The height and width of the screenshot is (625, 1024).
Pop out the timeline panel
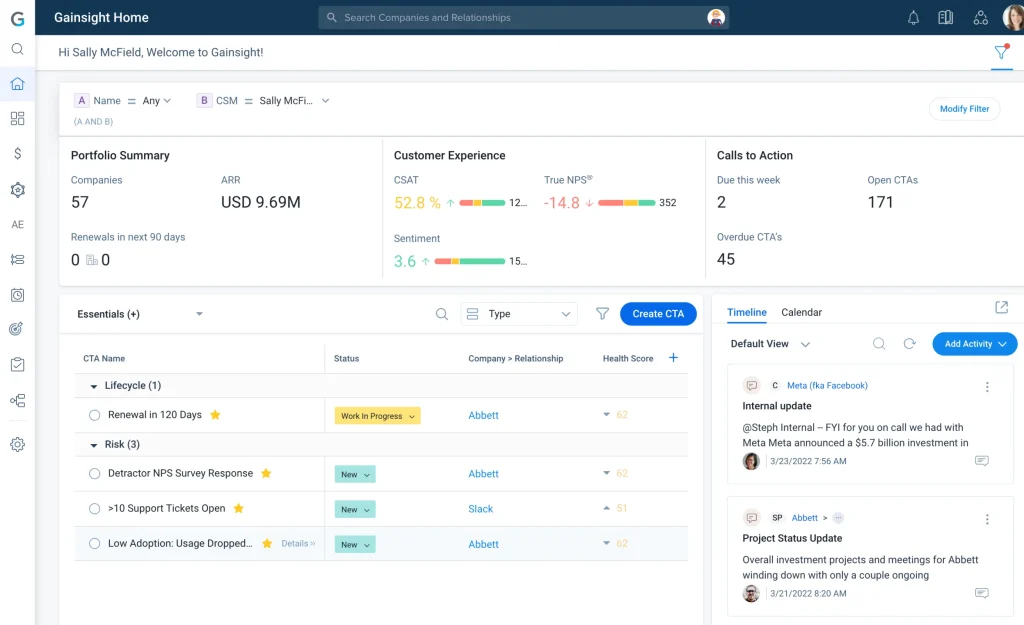[x=1001, y=307]
